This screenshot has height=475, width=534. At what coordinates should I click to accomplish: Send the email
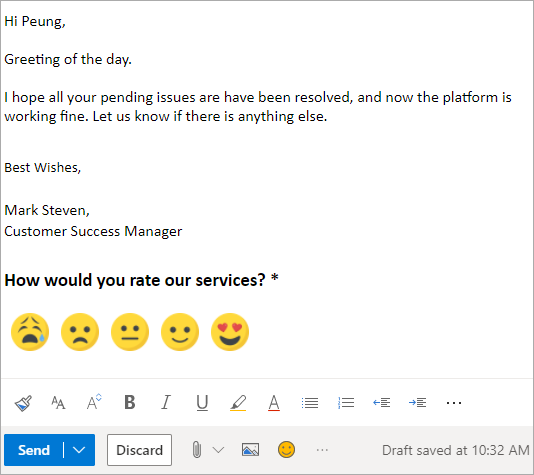pyautogui.click(x=34, y=450)
